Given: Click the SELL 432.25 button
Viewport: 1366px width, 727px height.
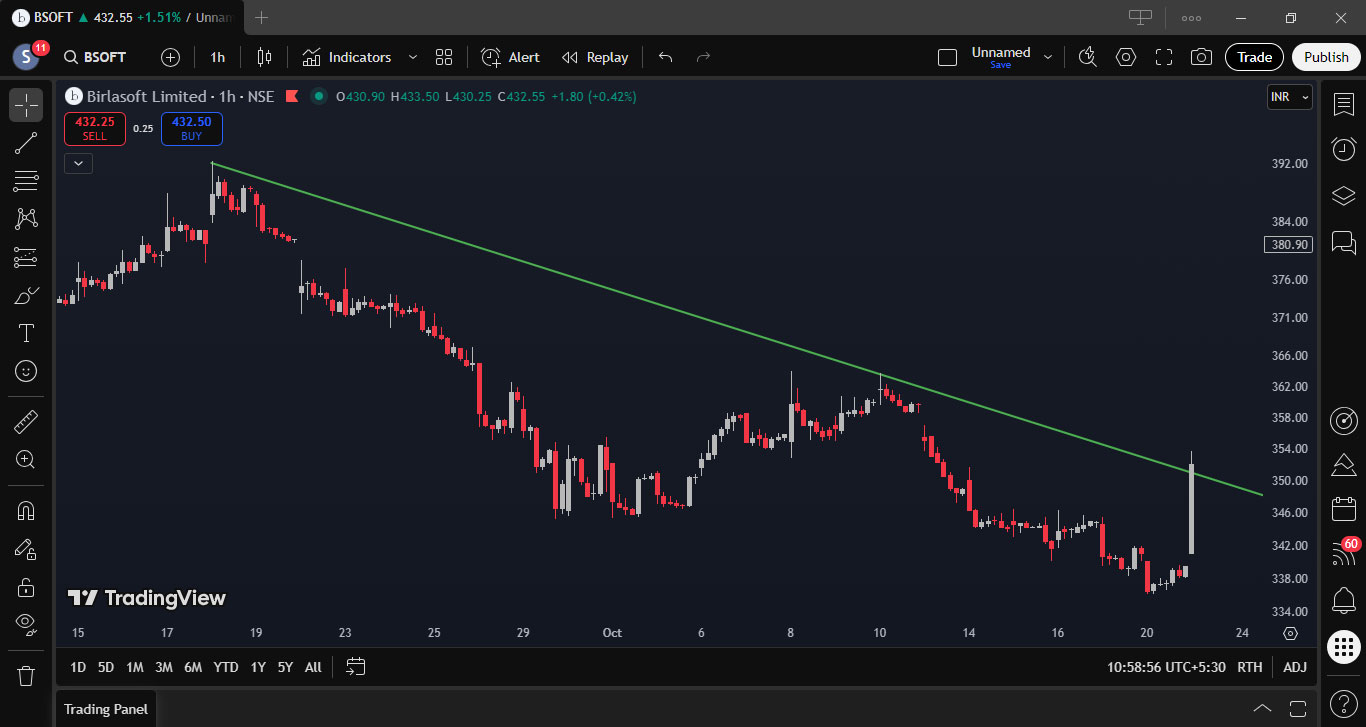Looking at the screenshot, I should coord(95,128).
